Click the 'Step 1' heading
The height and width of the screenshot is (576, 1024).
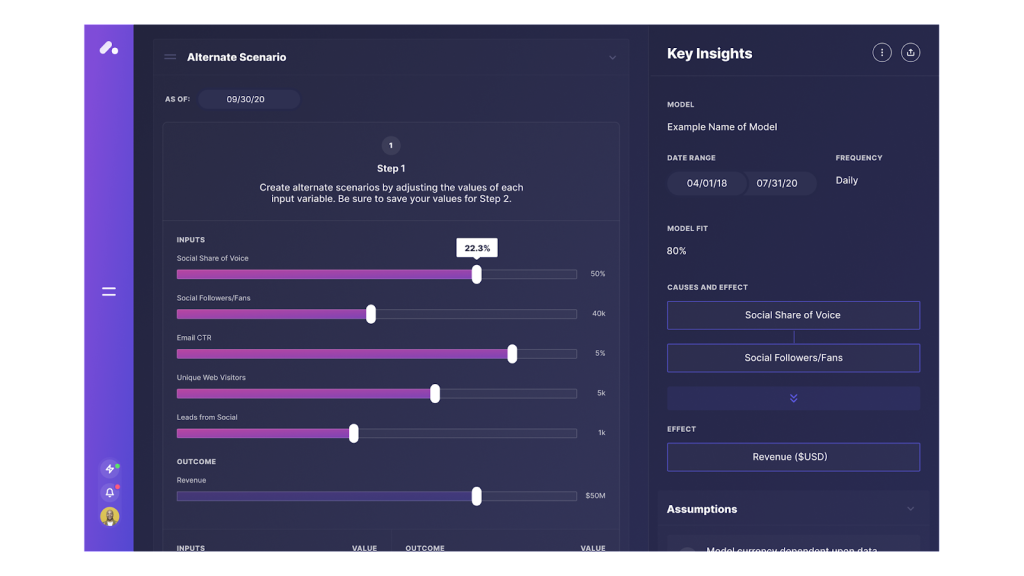tap(391, 168)
